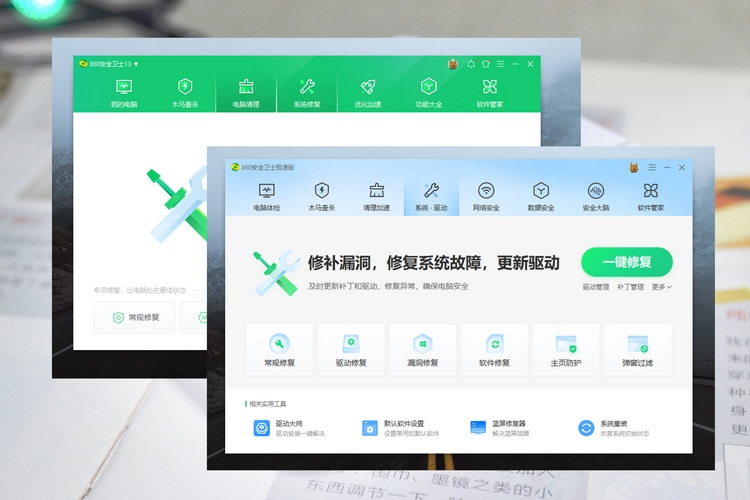Launch 系统重装 tool

click(613, 428)
